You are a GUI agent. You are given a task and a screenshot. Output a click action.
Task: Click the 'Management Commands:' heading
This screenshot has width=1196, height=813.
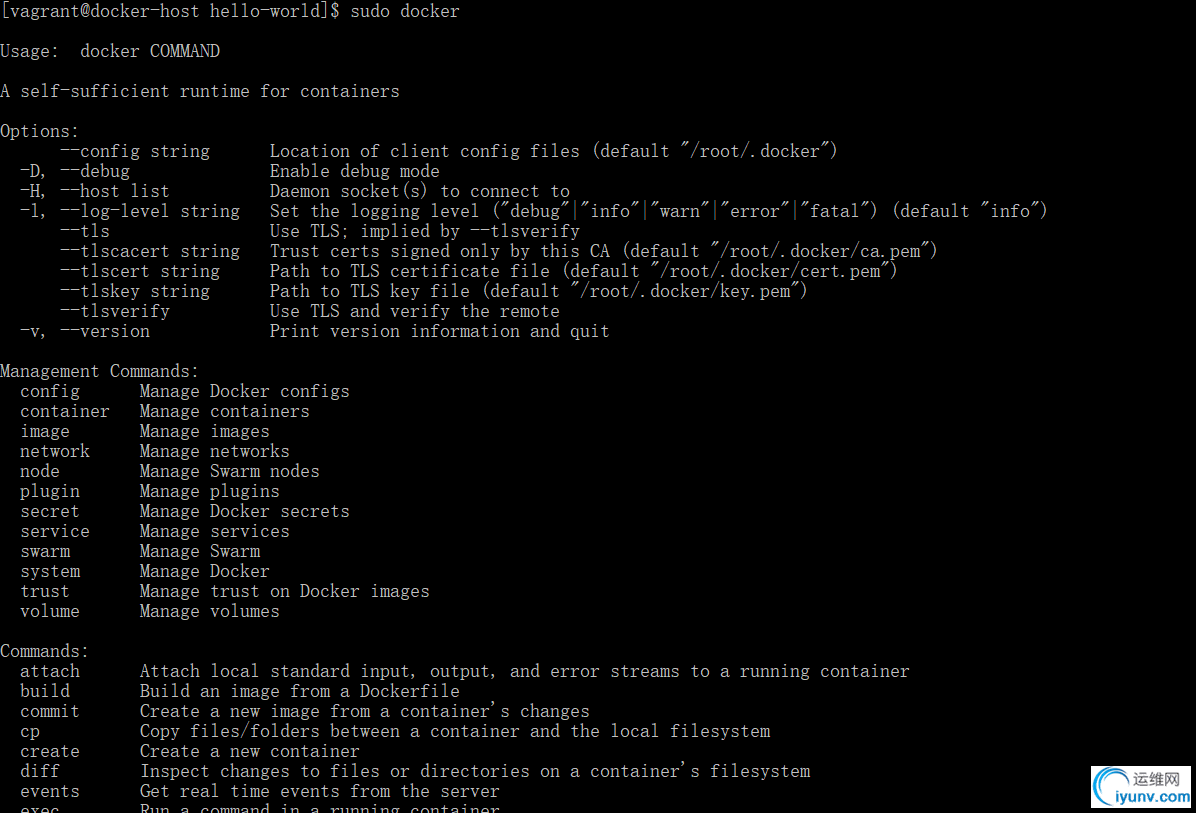point(99,371)
